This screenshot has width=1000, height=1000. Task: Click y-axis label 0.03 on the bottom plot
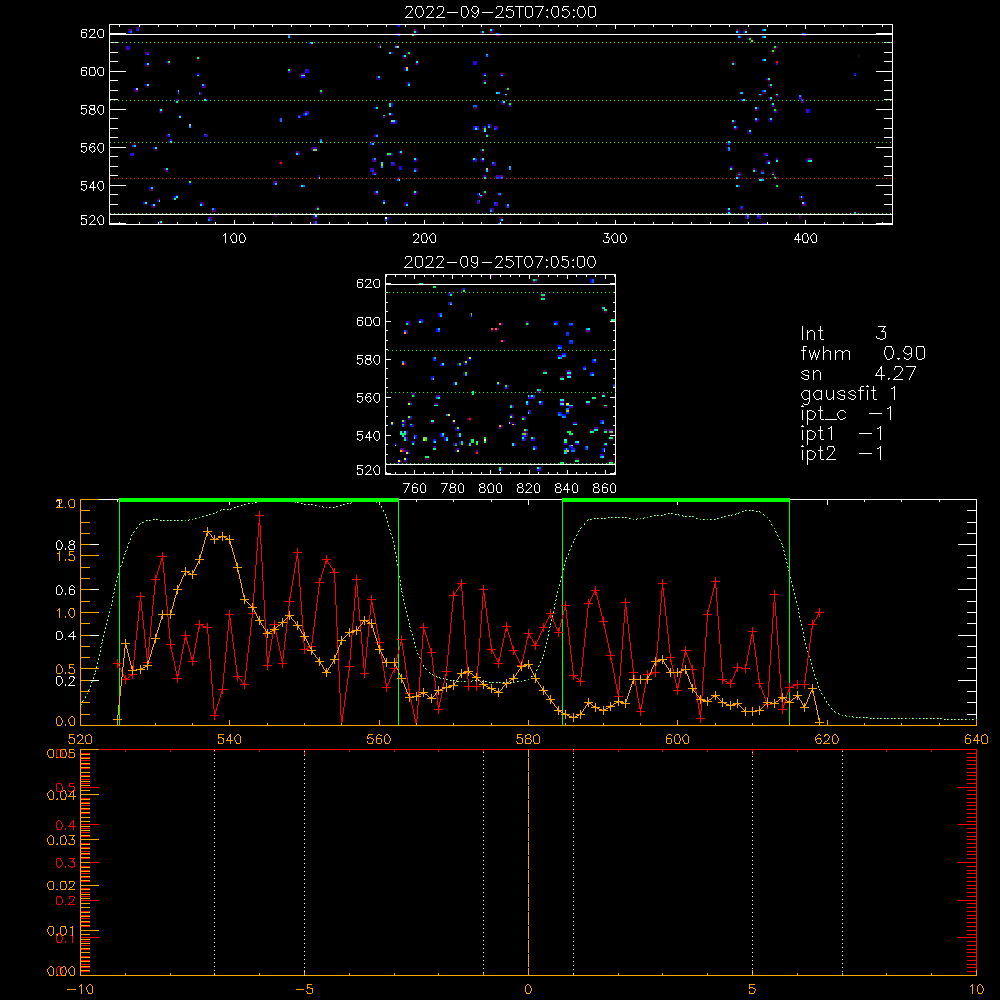[61, 841]
